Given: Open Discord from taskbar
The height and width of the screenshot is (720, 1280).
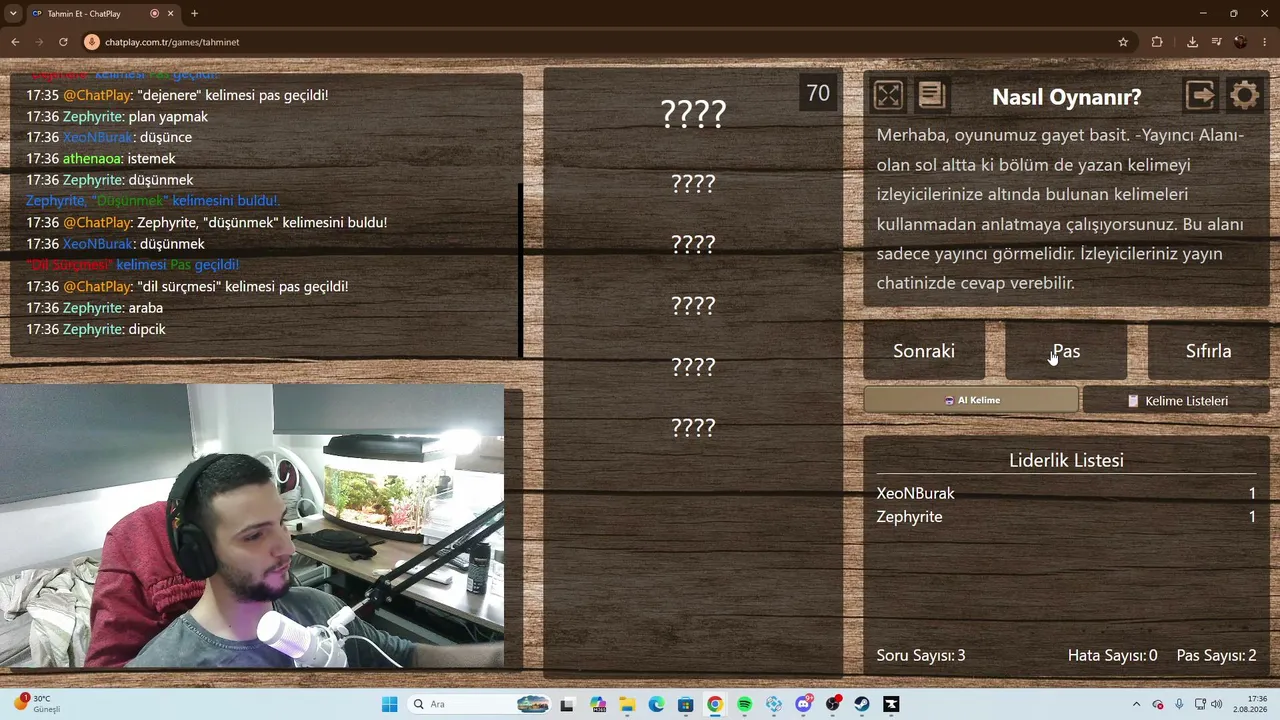Looking at the screenshot, I should [x=803, y=704].
